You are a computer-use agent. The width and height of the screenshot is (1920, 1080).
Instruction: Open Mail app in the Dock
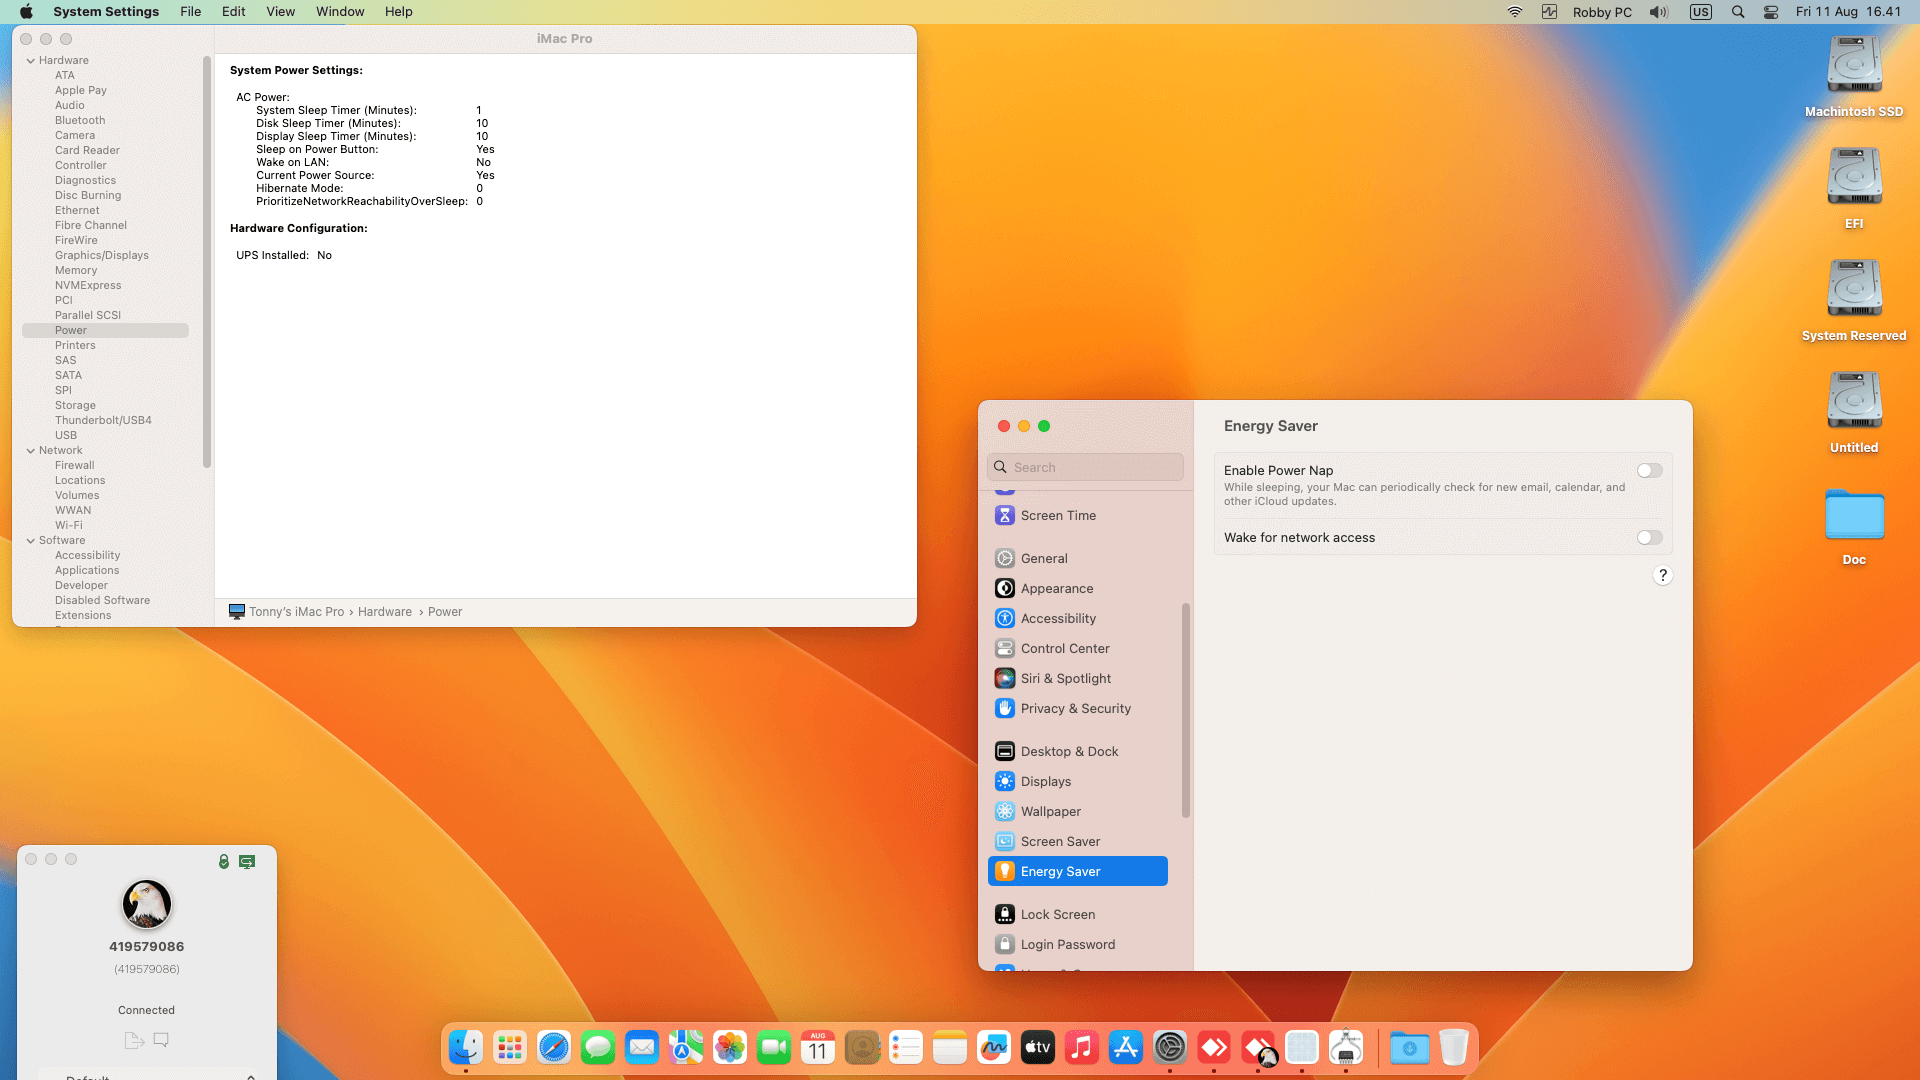pyautogui.click(x=642, y=1047)
